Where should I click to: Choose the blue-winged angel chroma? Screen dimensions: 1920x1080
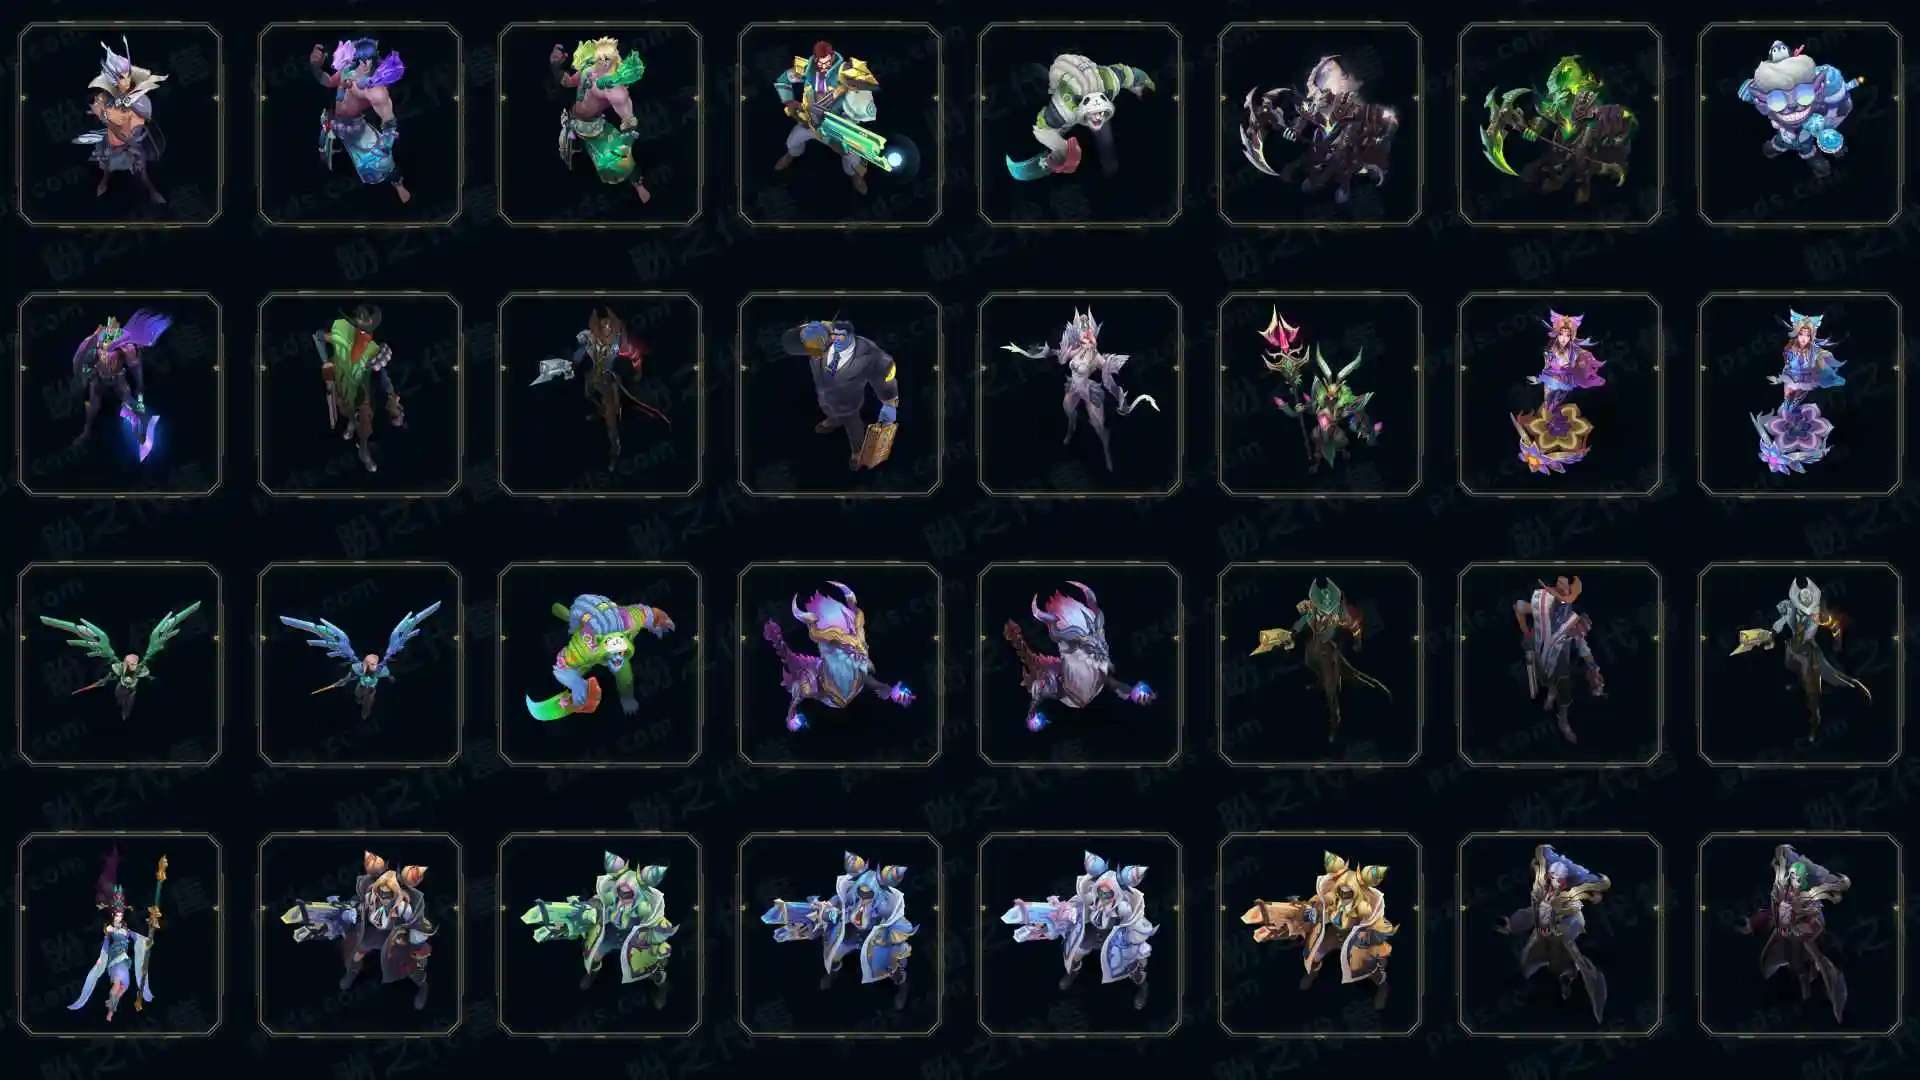click(x=360, y=664)
